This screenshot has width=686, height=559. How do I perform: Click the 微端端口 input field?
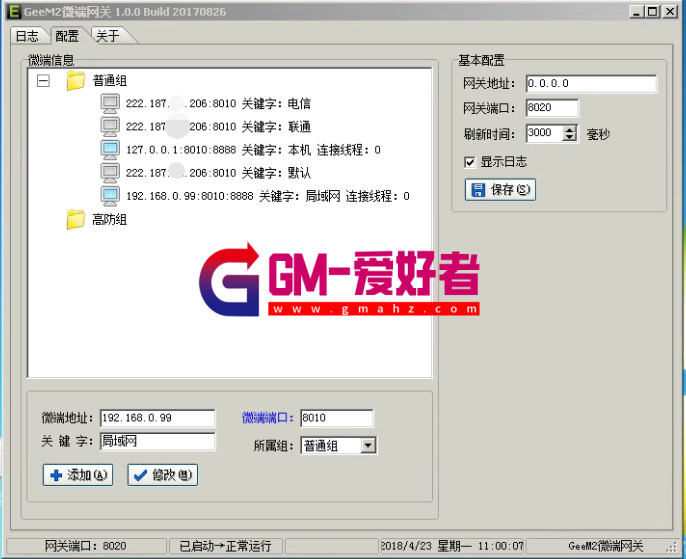(x=336, y=418)
